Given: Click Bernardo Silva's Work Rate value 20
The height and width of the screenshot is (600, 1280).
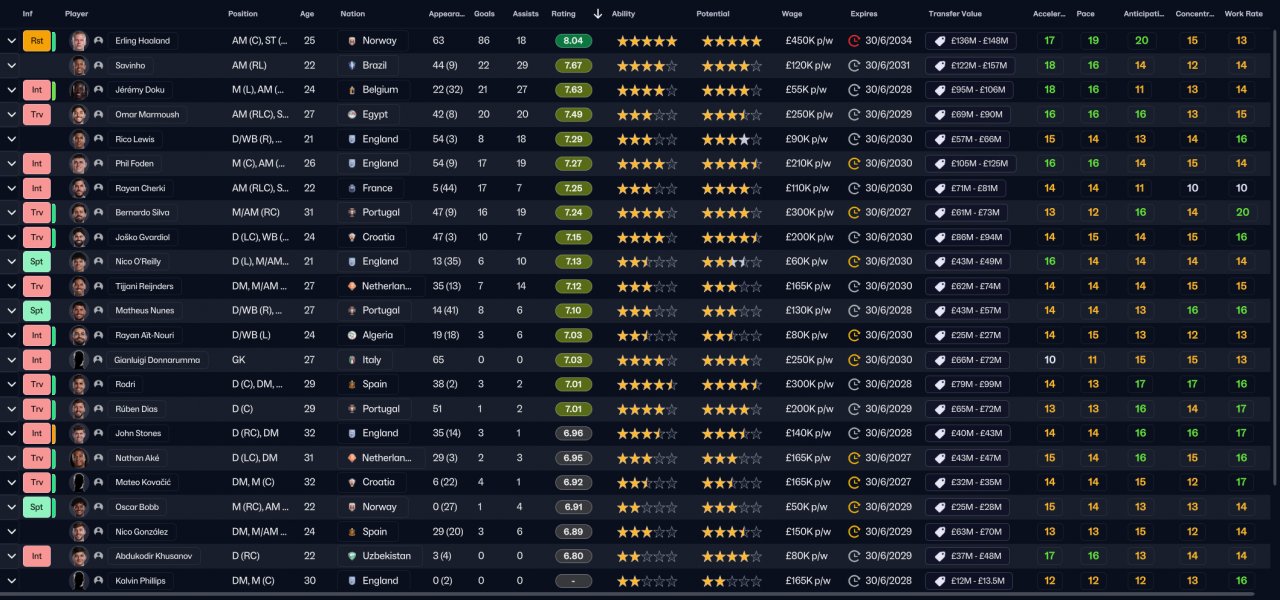Looking at the screenshot, I should click(x=1241, y=212).
